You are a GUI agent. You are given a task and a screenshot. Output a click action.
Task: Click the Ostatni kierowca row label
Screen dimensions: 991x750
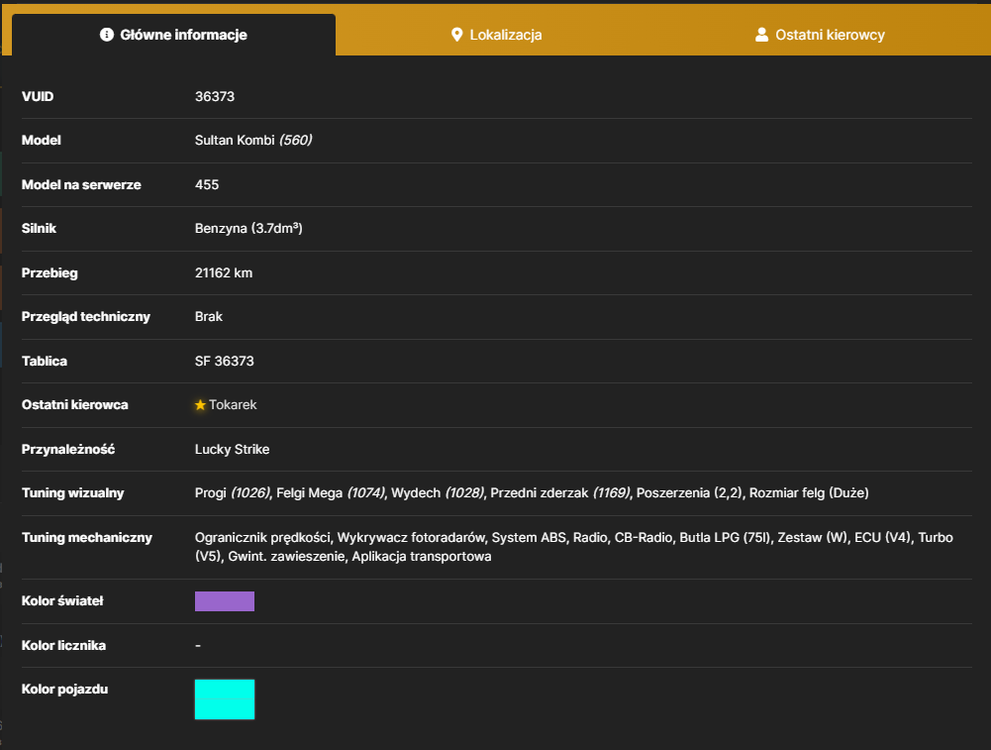(x=75, y=405)
